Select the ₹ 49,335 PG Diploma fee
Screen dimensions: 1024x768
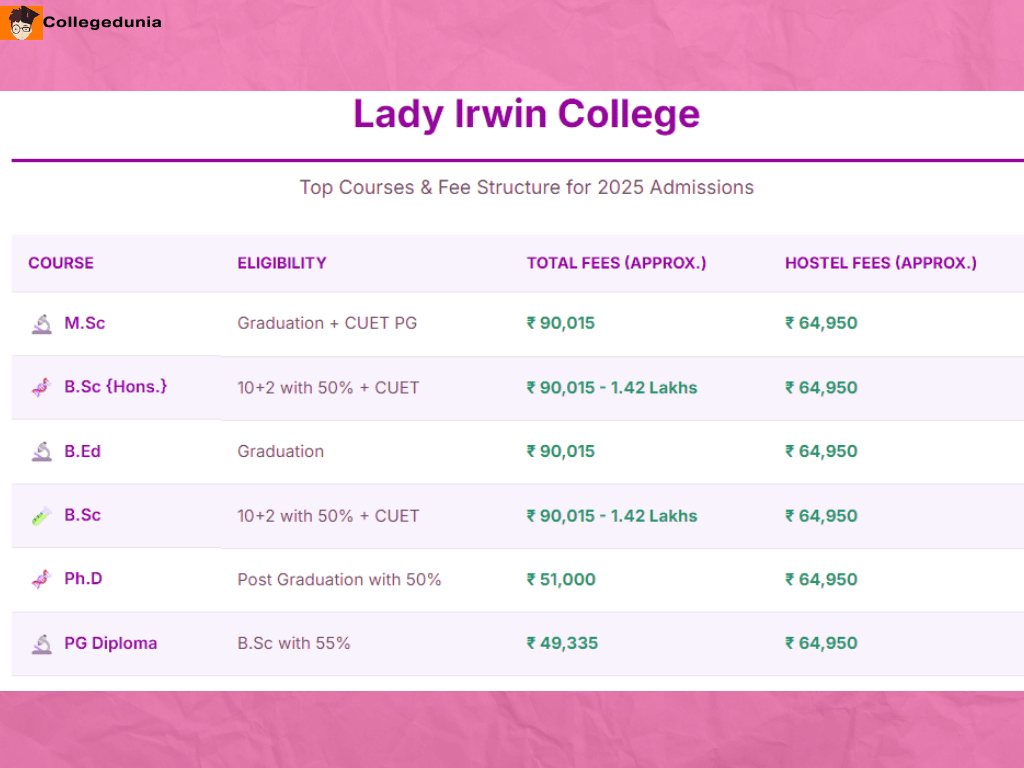(x=562, y=643)
